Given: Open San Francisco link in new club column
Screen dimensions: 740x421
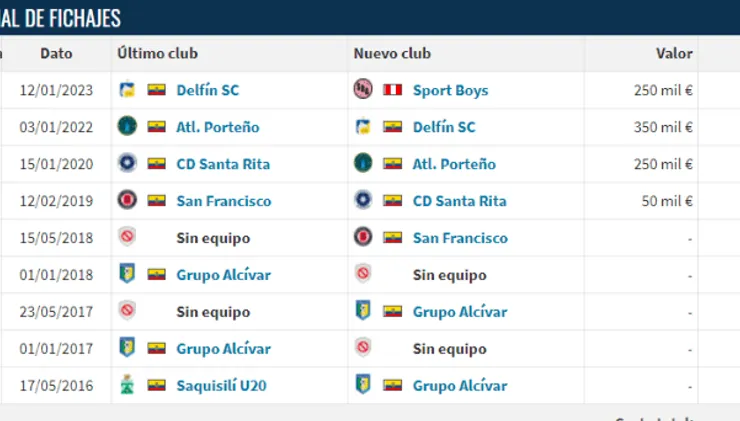Looking at the screenshot, I should point(460,238).
